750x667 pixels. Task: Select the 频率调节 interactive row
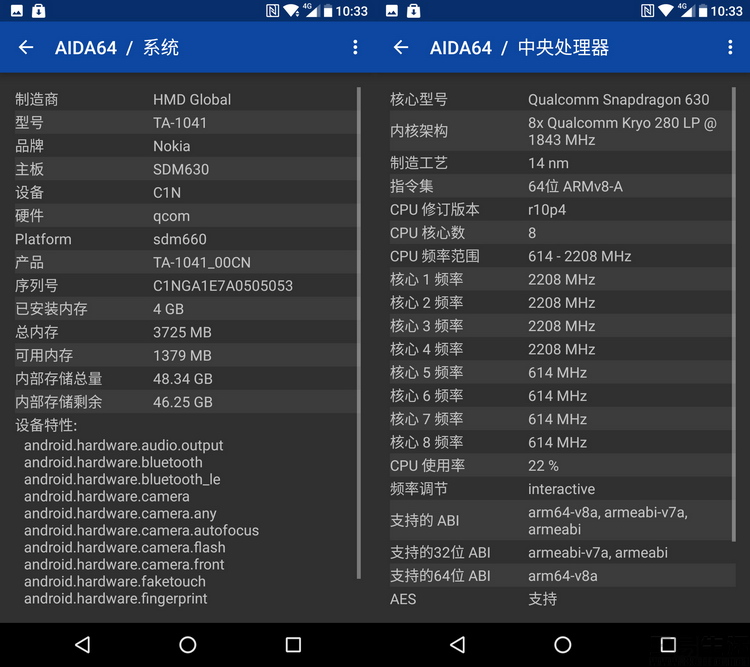pyautogui.click(x=560, y=489)
